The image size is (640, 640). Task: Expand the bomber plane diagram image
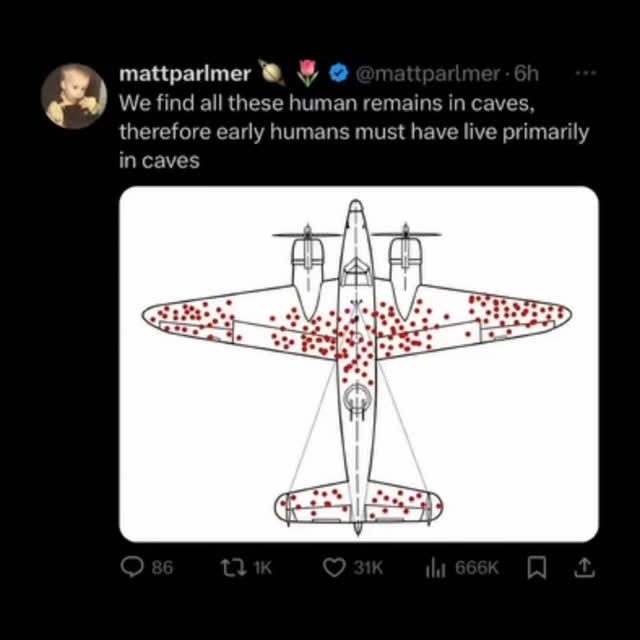[x=358, y=363]
